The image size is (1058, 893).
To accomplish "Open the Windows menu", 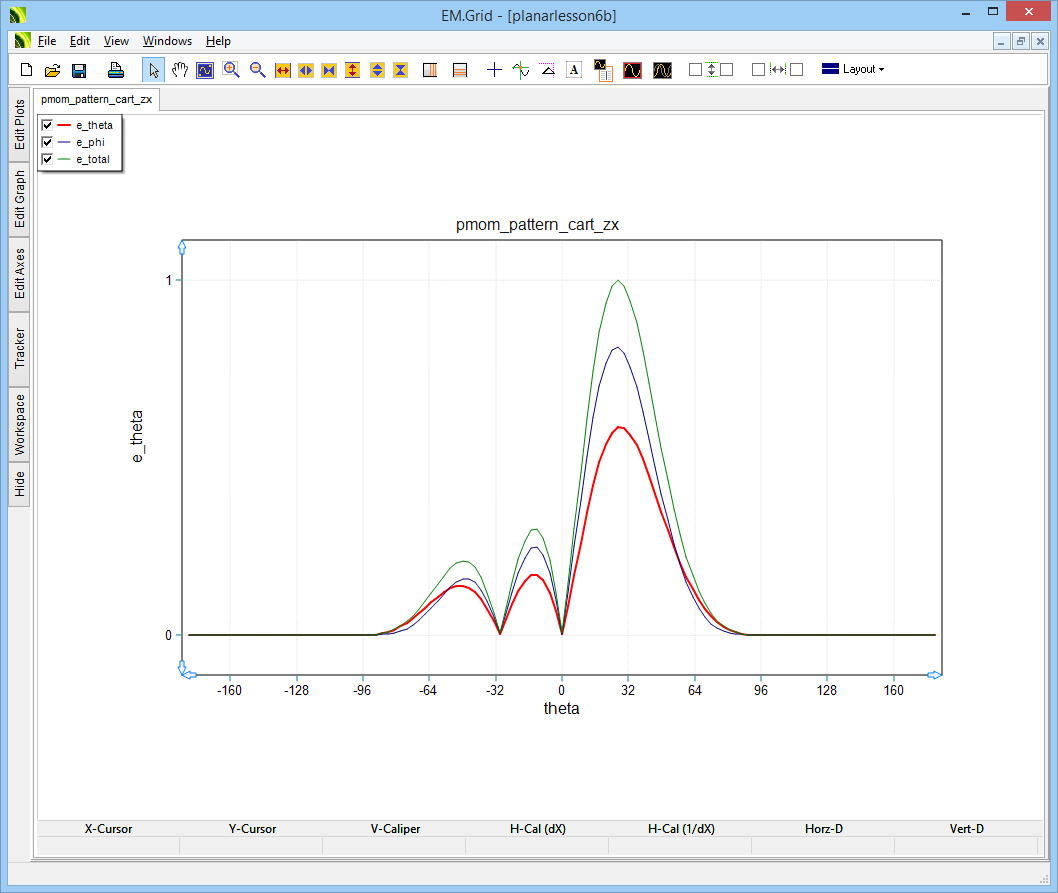I will tap(167, 41).
